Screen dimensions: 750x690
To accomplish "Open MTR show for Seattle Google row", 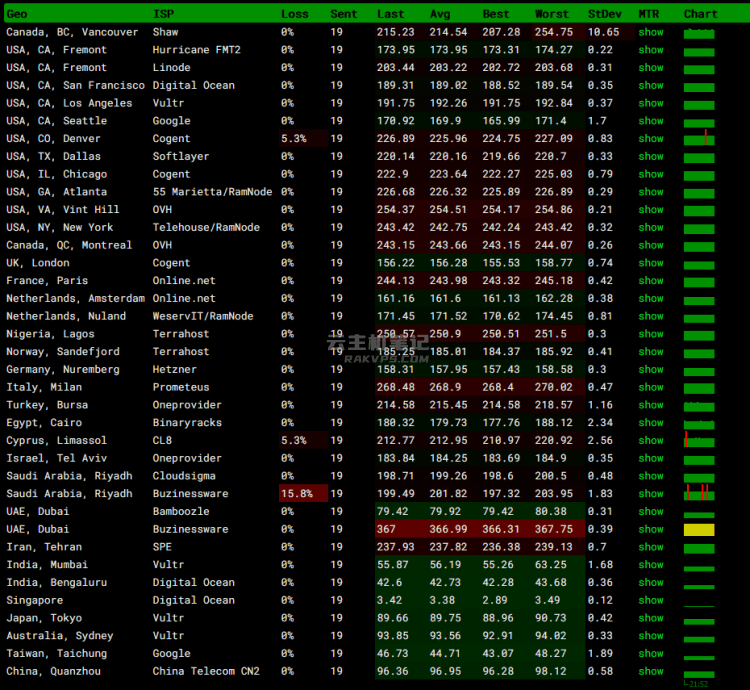I will pyautogui.click(x=651, y=120).
